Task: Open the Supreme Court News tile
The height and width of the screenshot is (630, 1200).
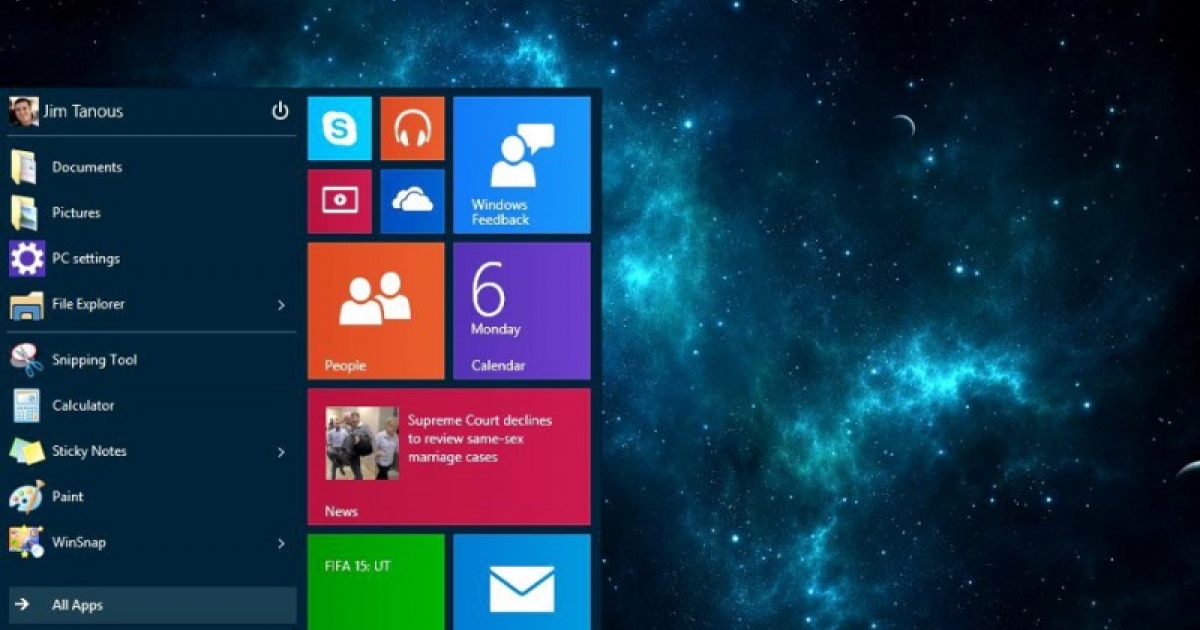Action: coord(448,456)
